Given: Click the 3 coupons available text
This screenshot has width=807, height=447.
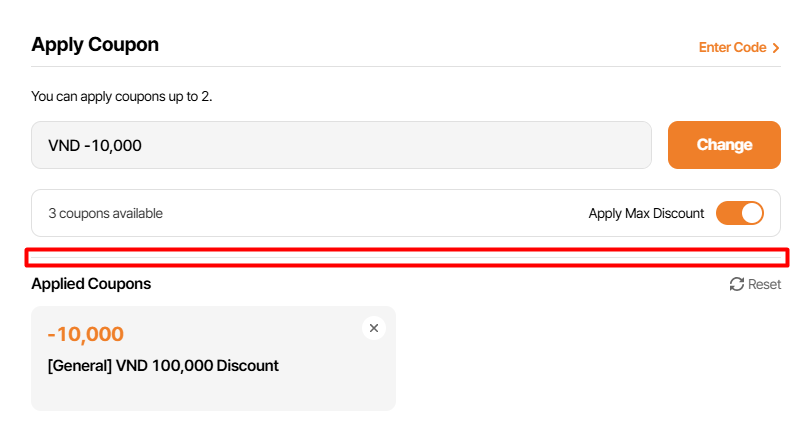Looking at the screenshot, I should click(x=105, y=213).
